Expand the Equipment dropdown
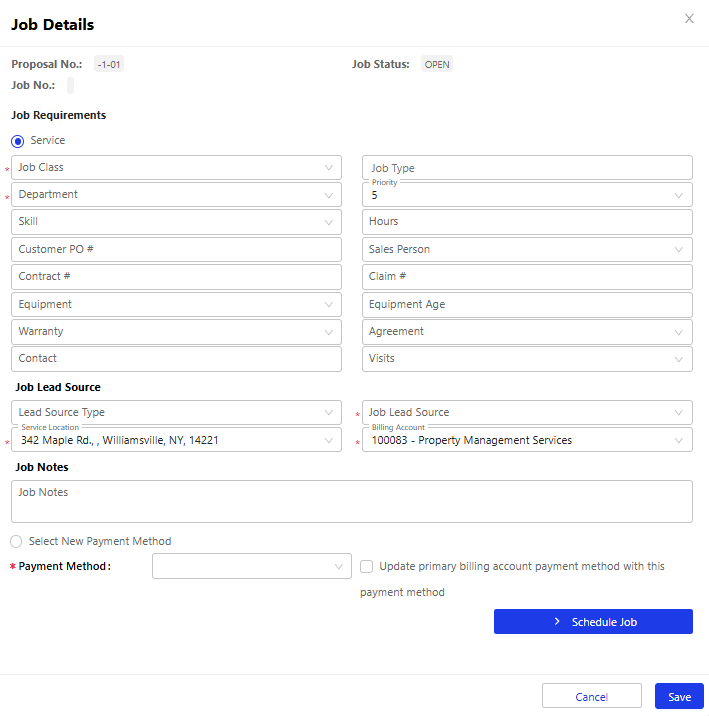Screen dimensions: 709x716 click(176, 305)
